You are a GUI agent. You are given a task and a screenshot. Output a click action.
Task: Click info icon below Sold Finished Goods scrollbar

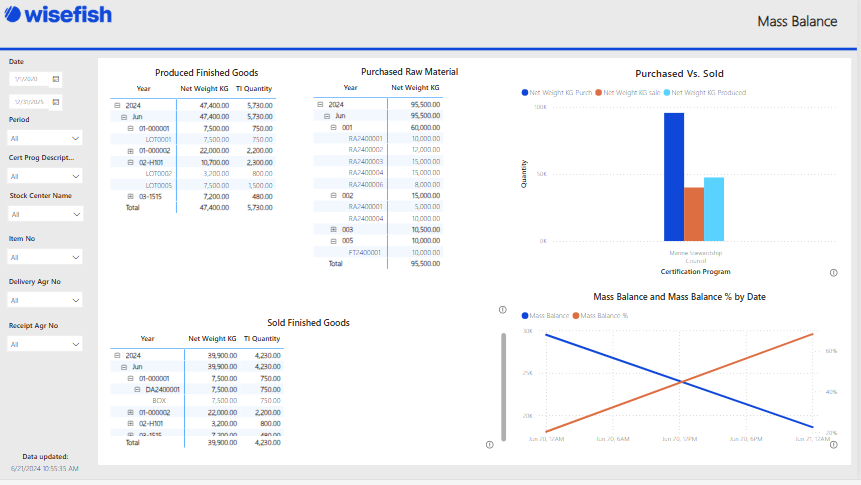point(489,445)
